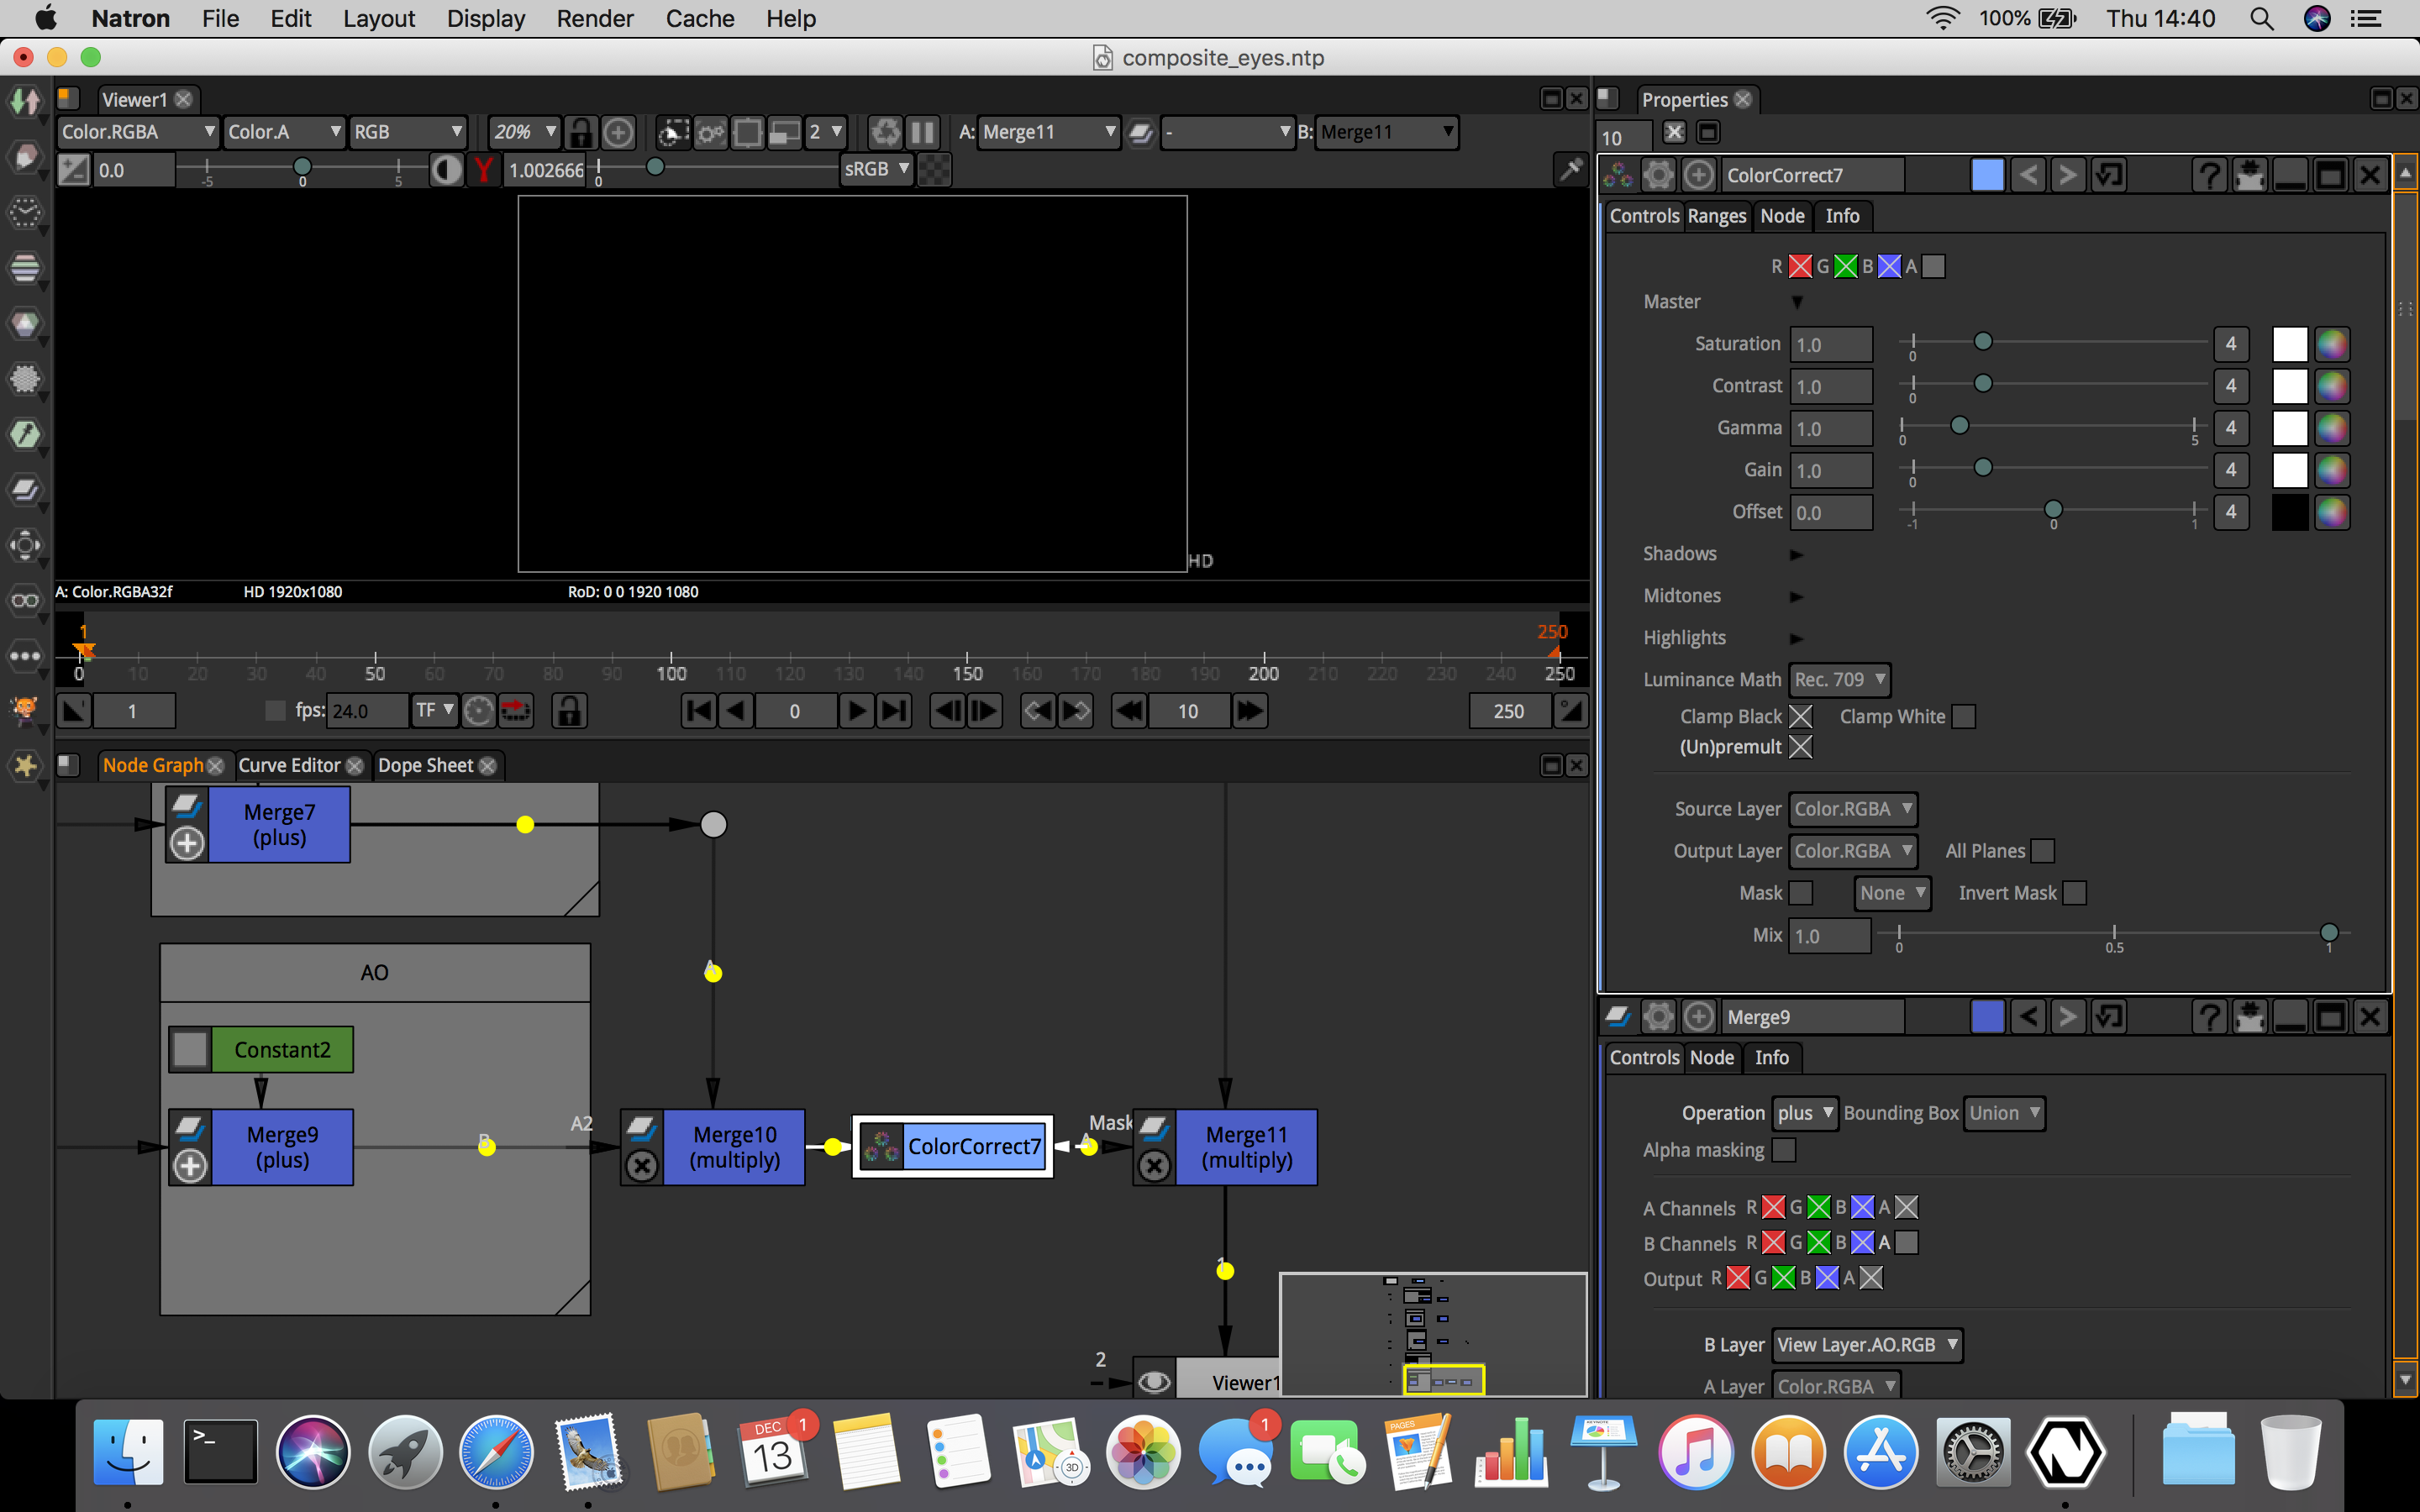The height and width of the screenshot is (1512, 2420).
Task: Jump to first frame in timeline
Action: (x=698, y=711)
